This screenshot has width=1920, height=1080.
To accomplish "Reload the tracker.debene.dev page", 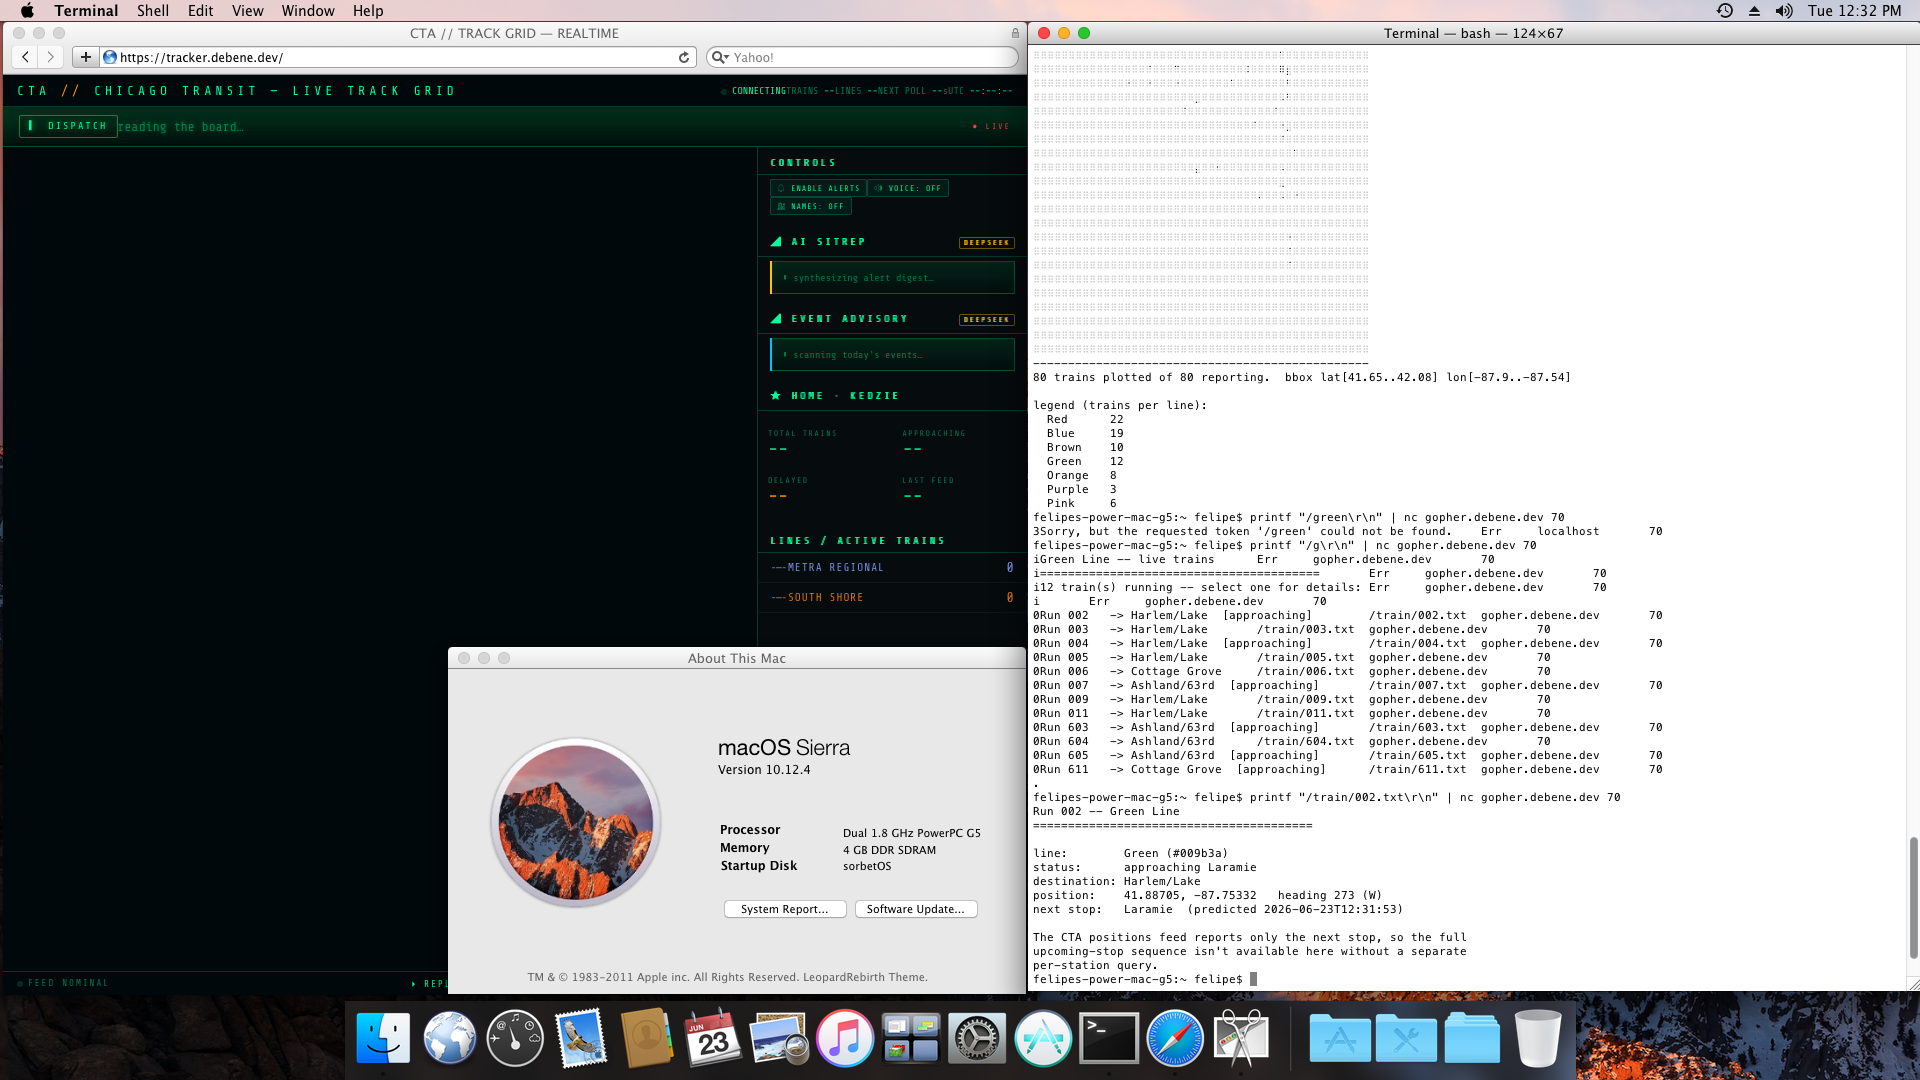I will tap(684, 57).
